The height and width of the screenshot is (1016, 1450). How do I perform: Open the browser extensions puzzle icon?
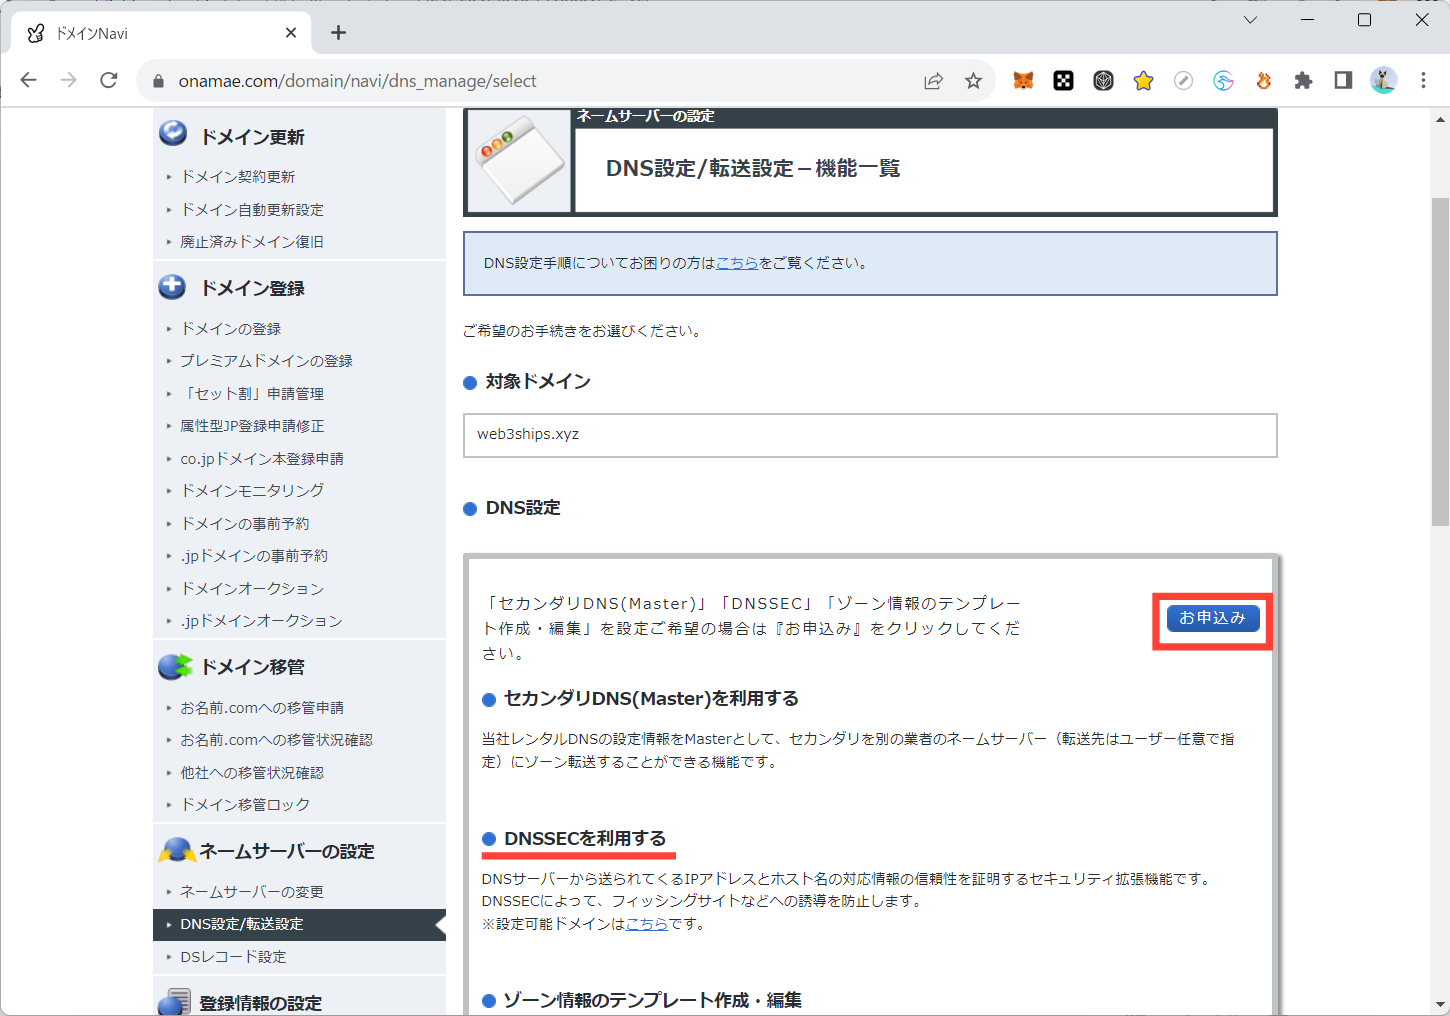pyautogui.click(x=1303, y=81)
